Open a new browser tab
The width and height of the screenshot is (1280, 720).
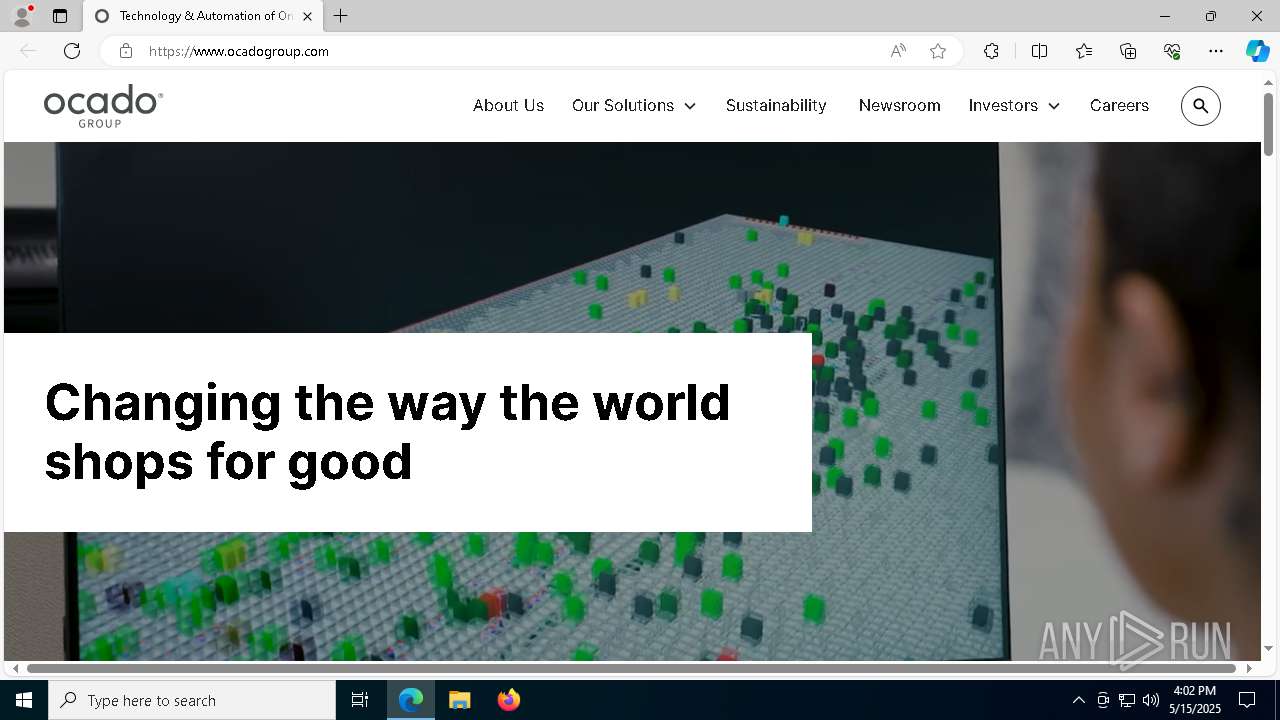(x=341, y=16)
